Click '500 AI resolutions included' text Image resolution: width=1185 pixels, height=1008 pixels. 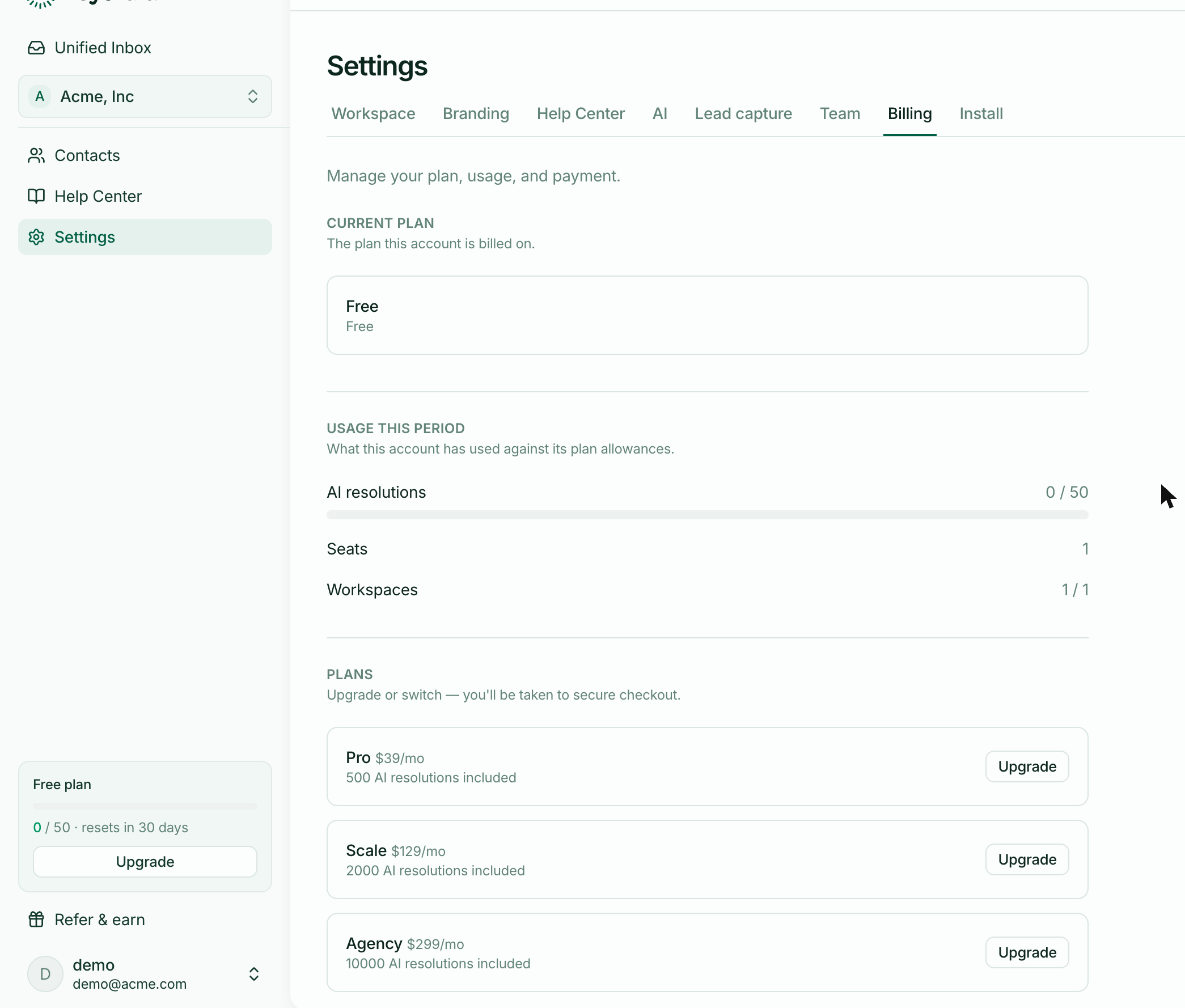[431, 778]
